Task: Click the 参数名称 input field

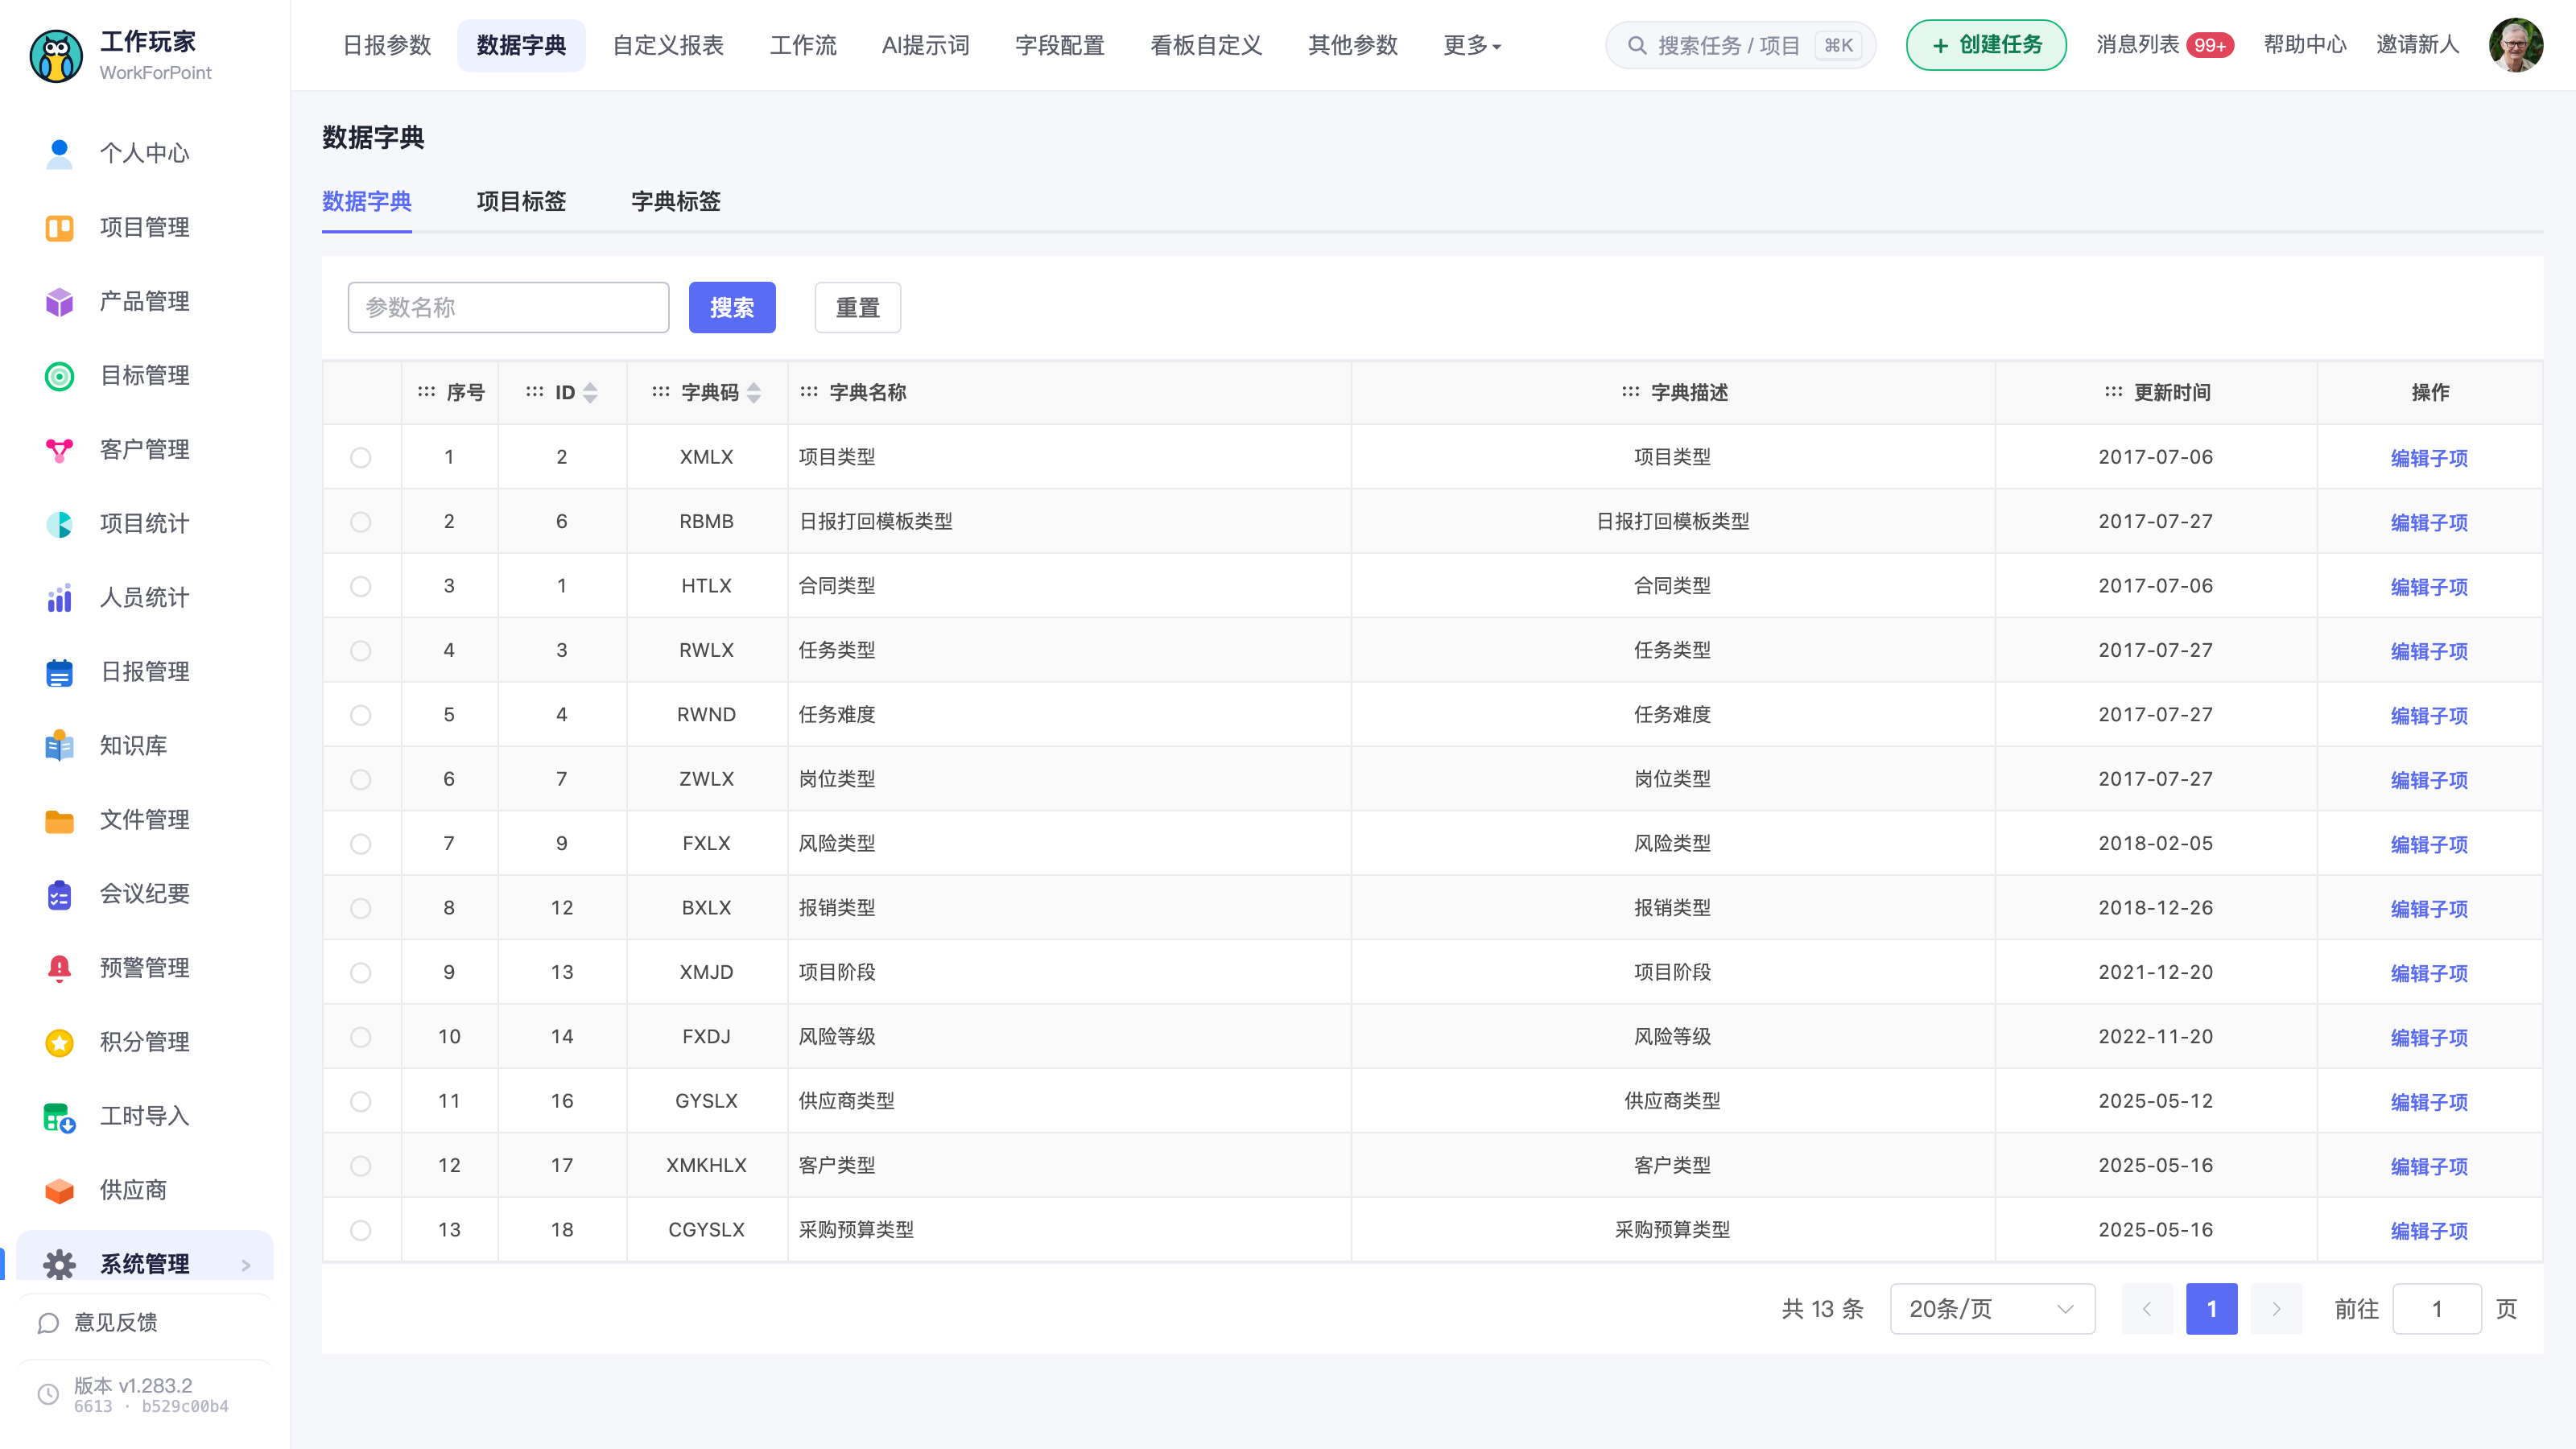Action: [x=508, y=307]
